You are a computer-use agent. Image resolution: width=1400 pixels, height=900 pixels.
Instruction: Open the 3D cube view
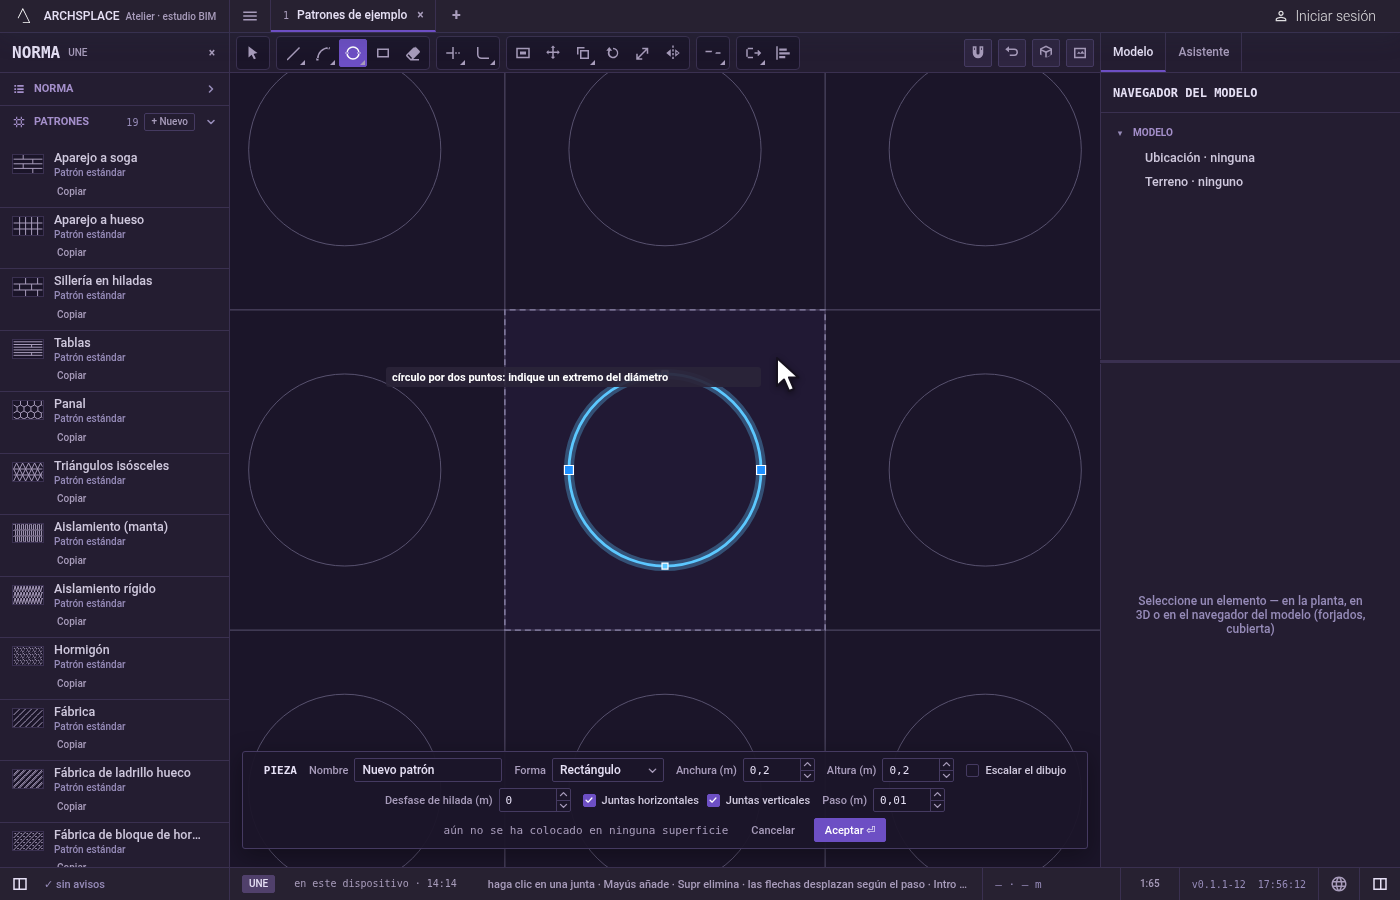(1046, 52)
